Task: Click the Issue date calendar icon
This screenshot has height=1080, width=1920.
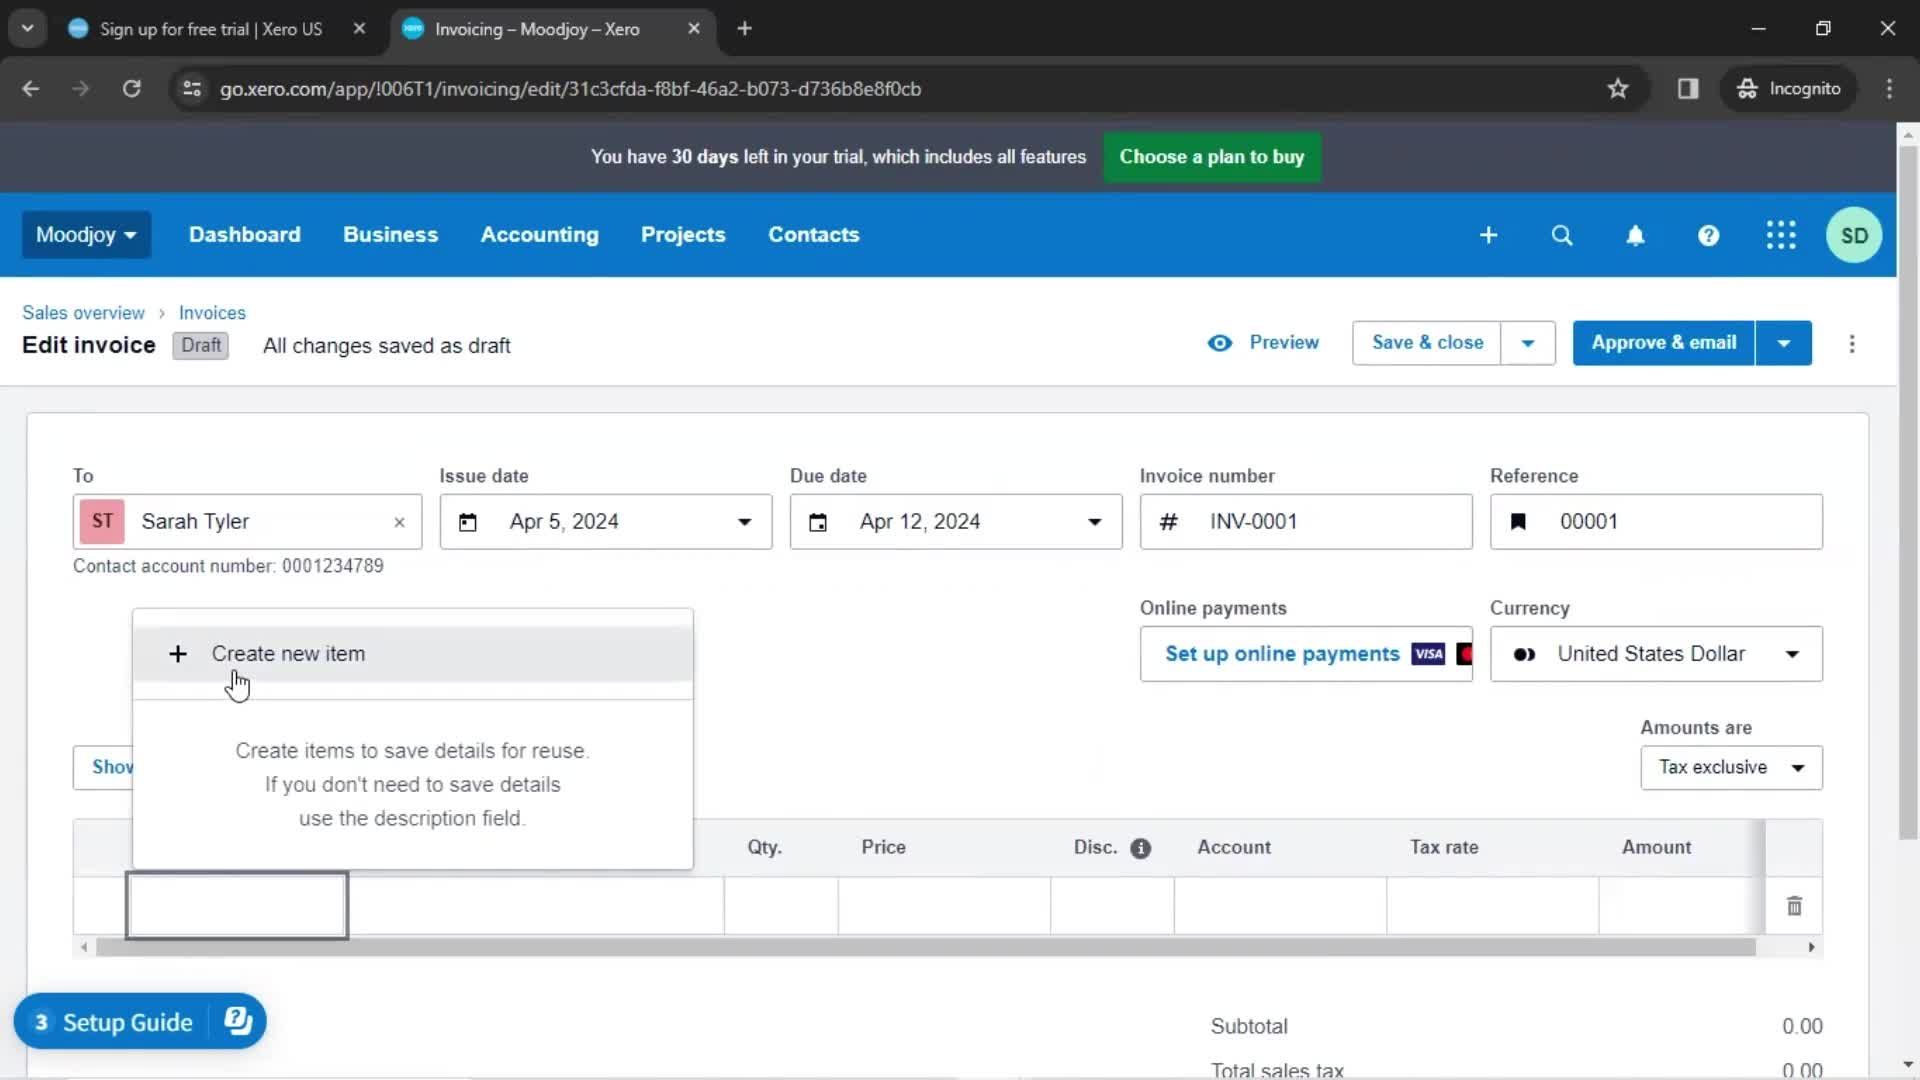Action: [x=467, y=522]
